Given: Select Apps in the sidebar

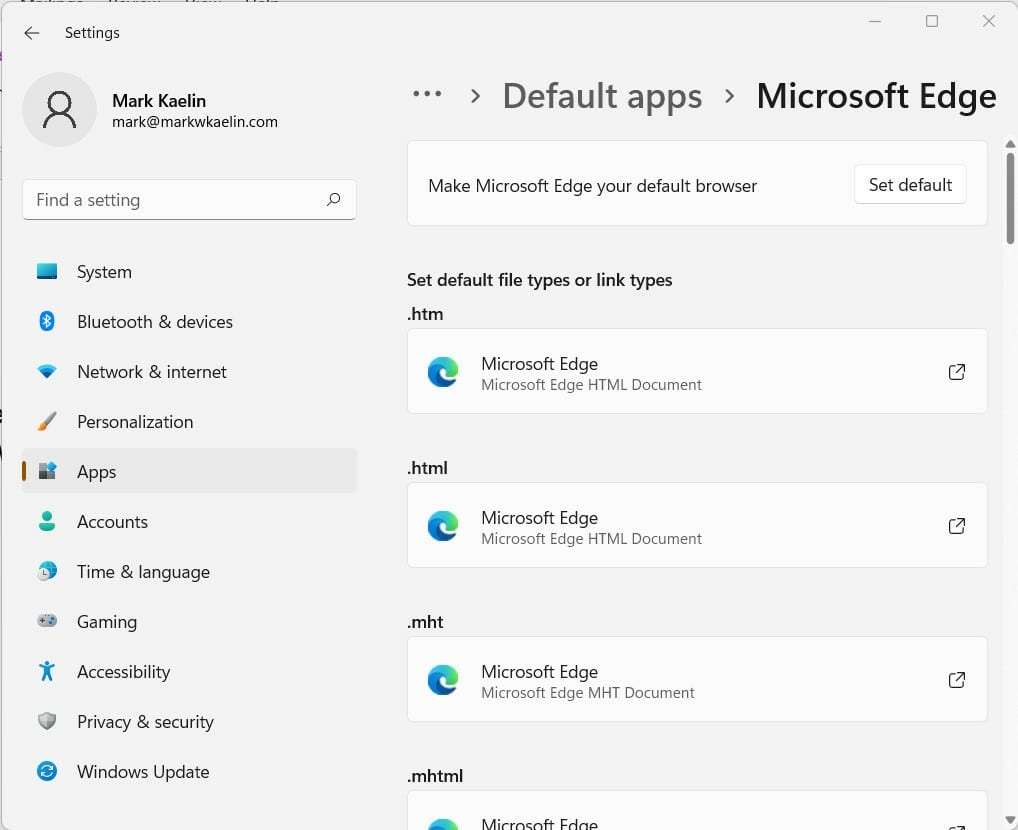Looking at the screenshot, I should [96, 471].
